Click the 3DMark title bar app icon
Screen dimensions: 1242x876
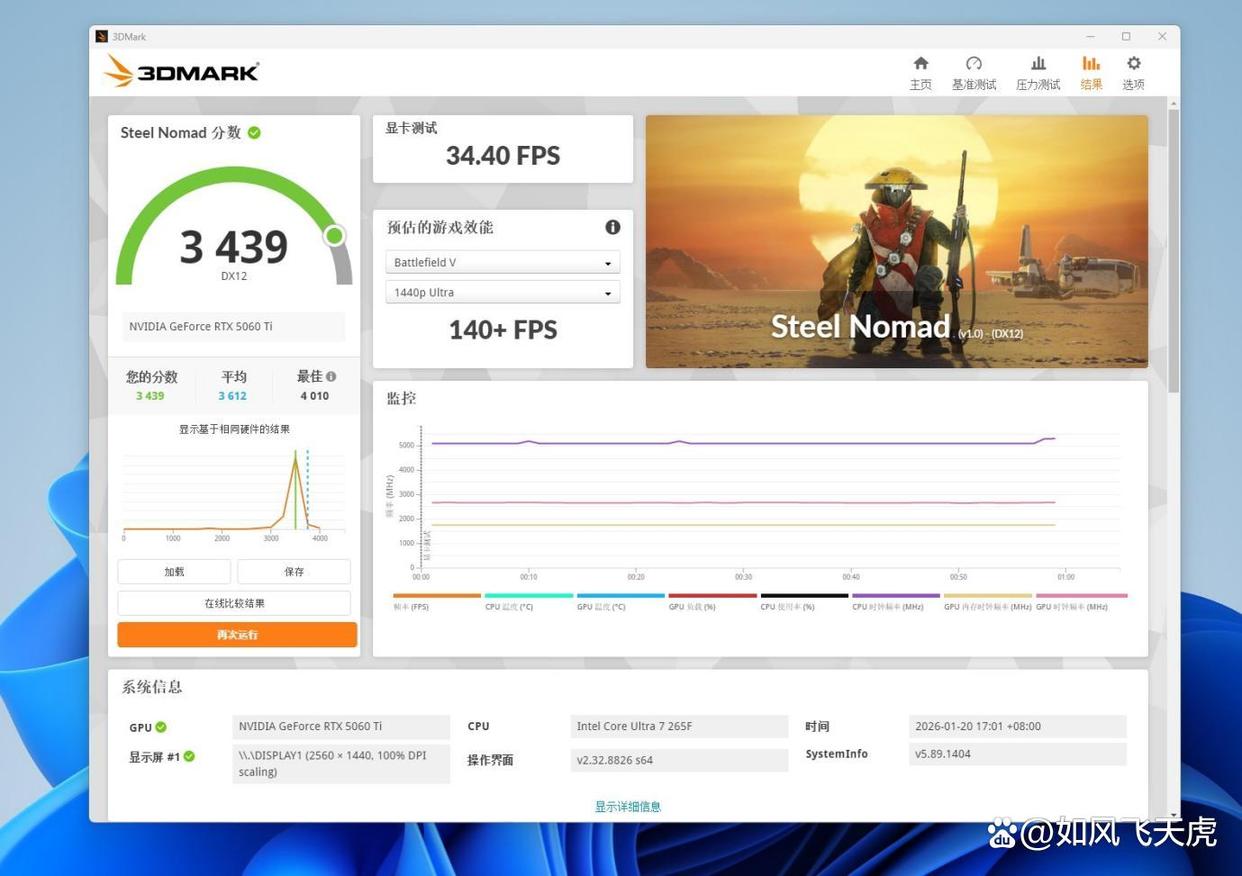[x=102, y=36]
